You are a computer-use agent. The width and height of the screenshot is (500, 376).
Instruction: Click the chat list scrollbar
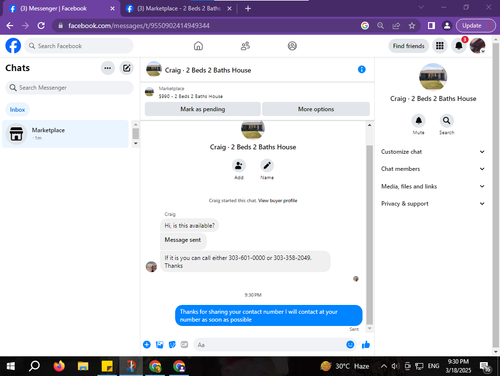(x=136, y=134)
